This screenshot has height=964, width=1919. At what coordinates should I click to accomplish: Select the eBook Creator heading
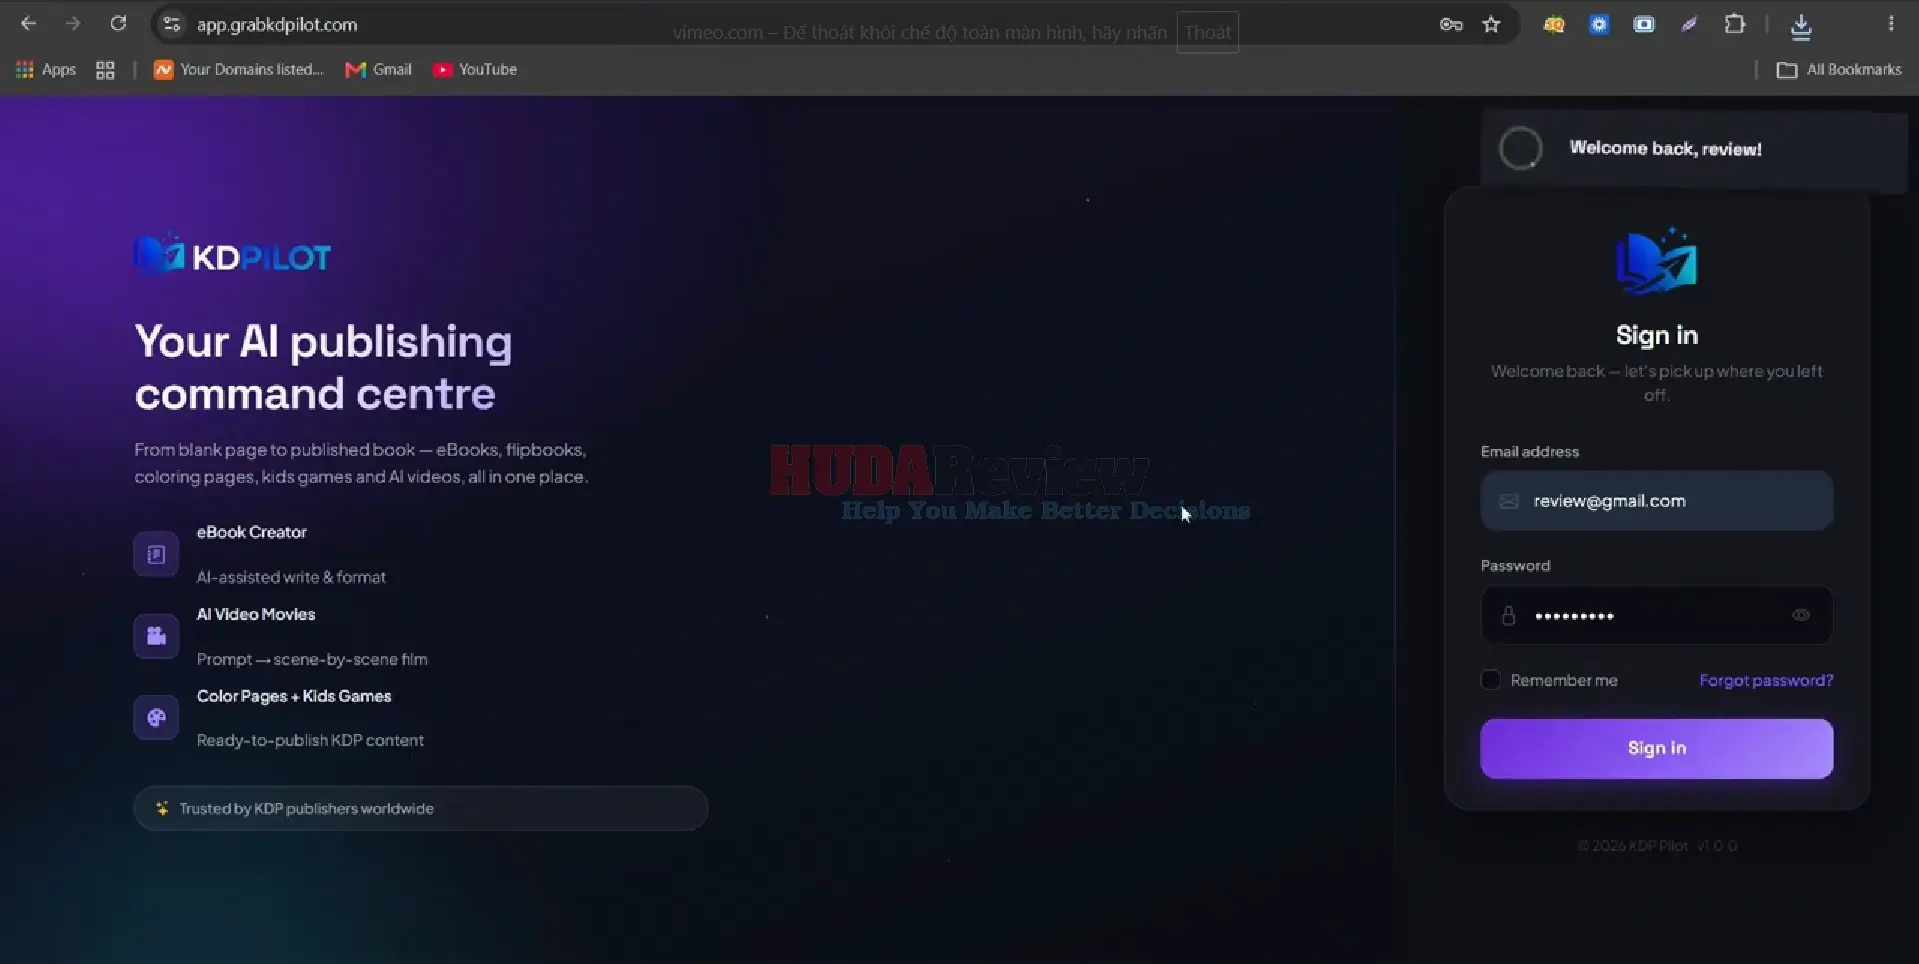point(252,532)
